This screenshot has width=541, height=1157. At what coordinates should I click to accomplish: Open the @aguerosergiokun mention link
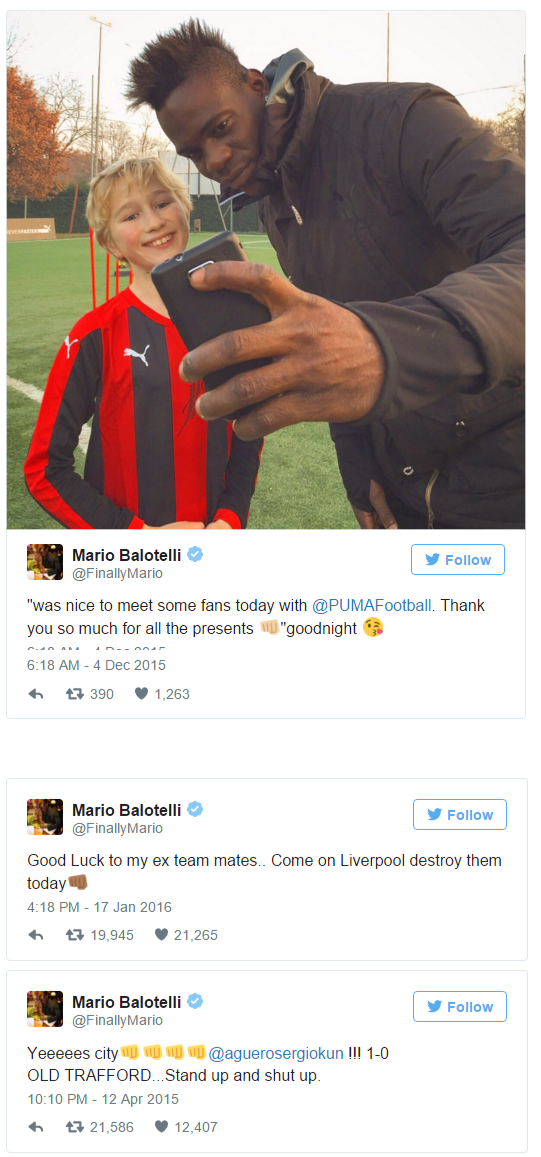pos(276,1054)
